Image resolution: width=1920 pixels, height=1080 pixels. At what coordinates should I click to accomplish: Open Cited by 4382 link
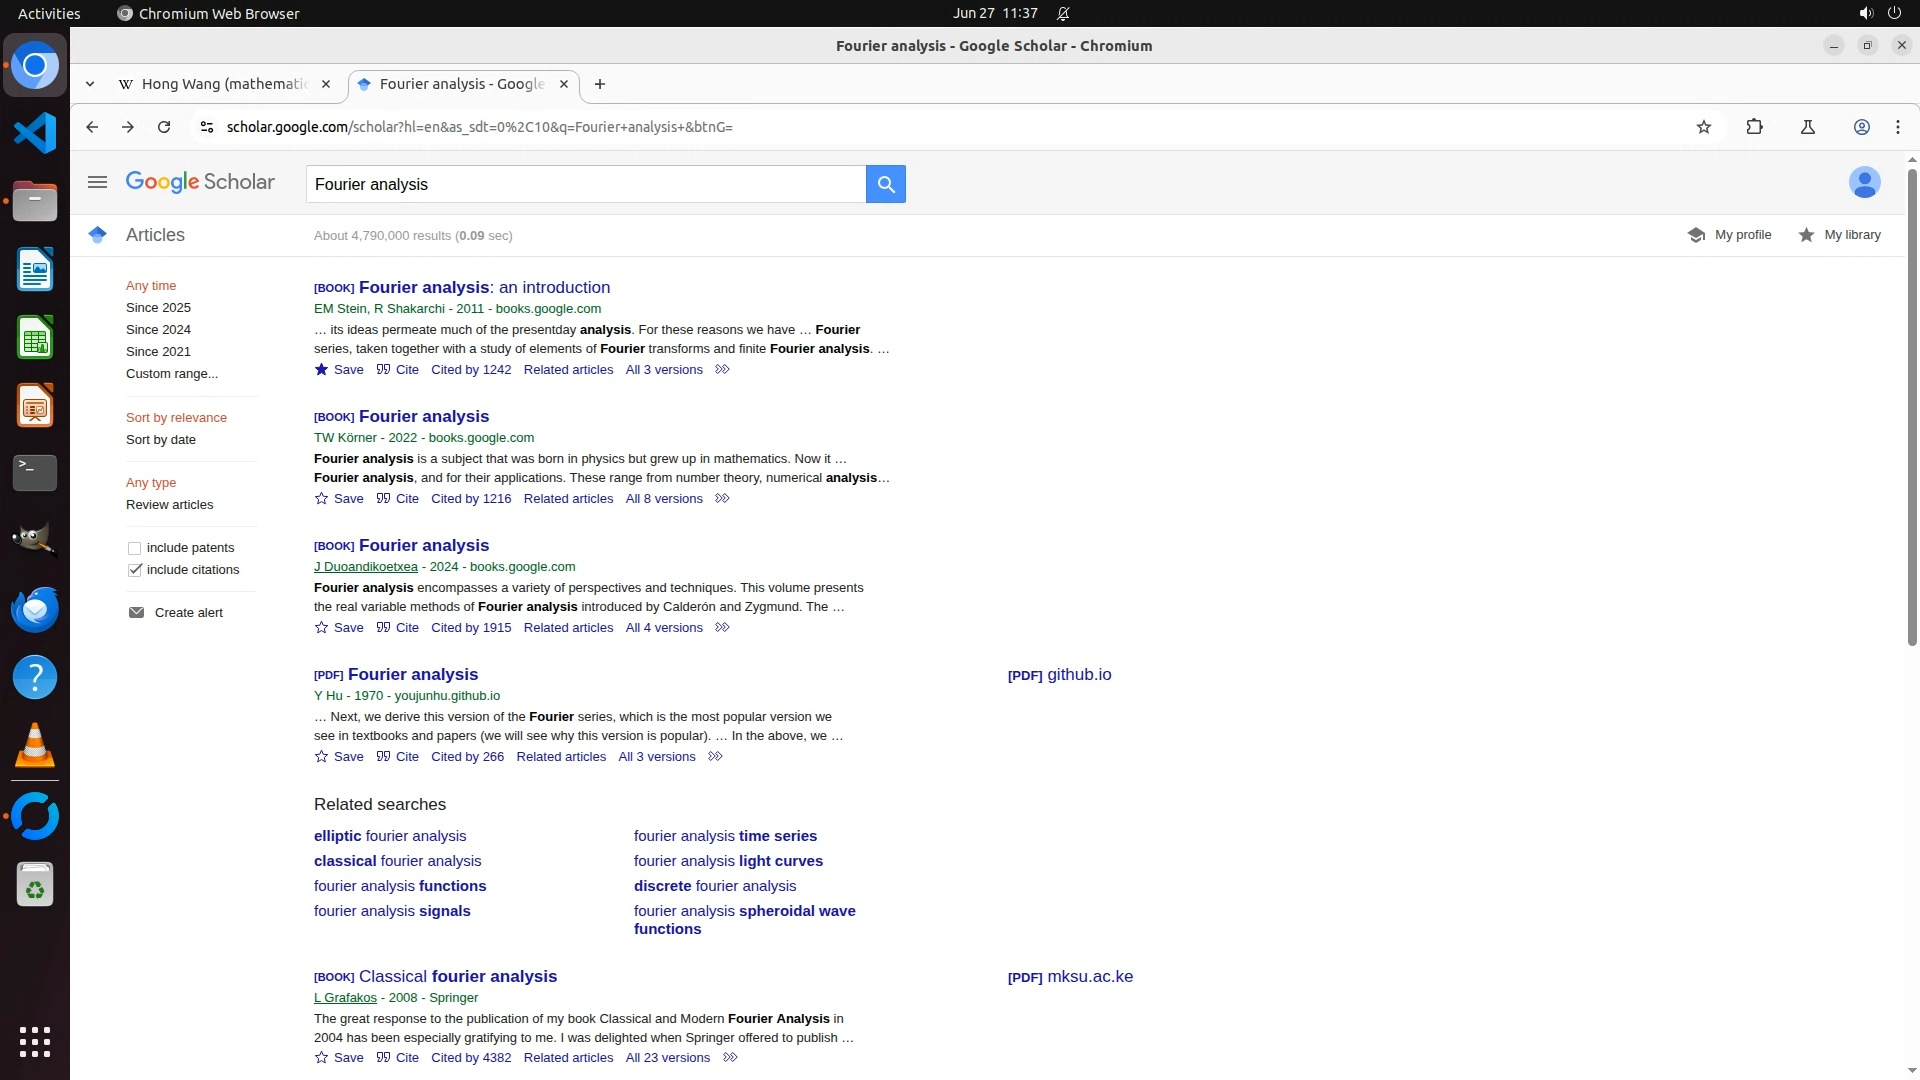point(471,1057)
